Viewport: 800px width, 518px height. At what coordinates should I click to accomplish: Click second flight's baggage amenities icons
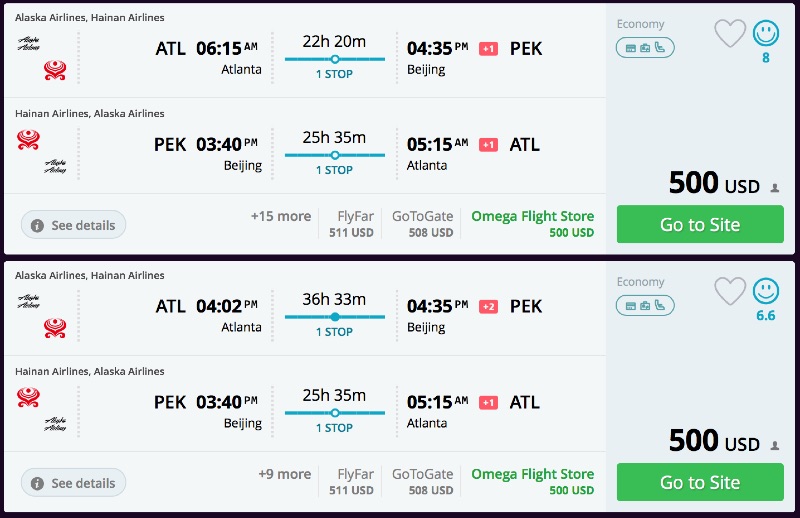645,305
